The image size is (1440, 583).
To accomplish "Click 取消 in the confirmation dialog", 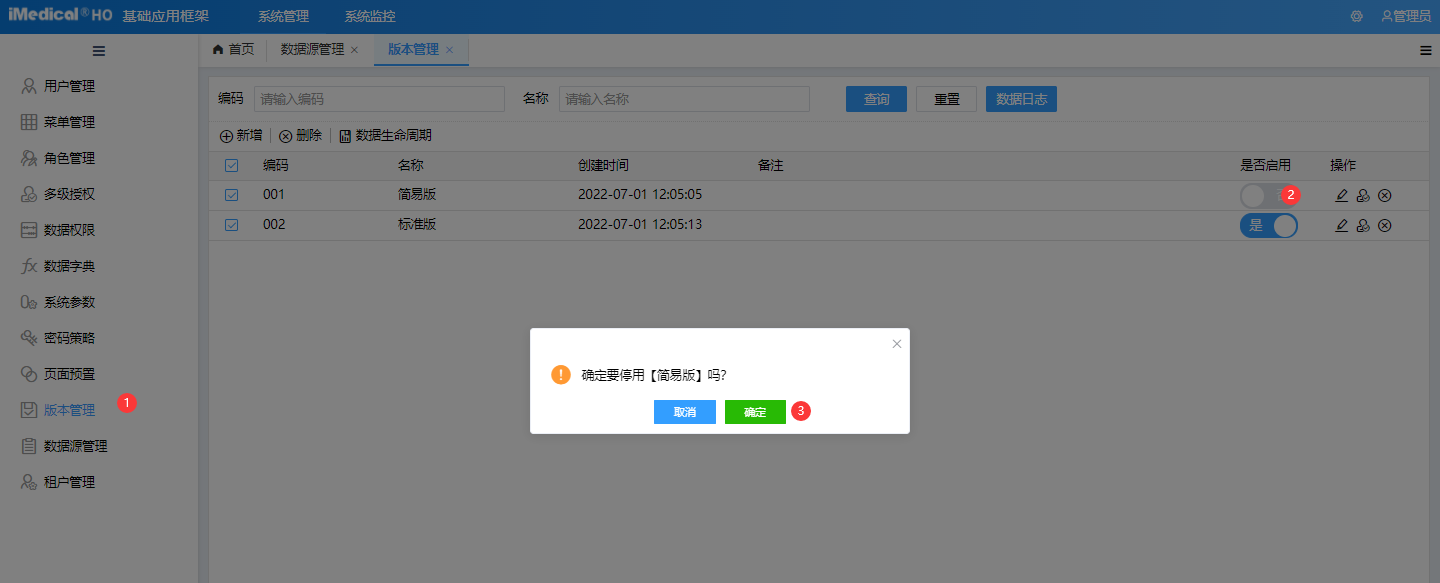I will [x=685, y=412].
